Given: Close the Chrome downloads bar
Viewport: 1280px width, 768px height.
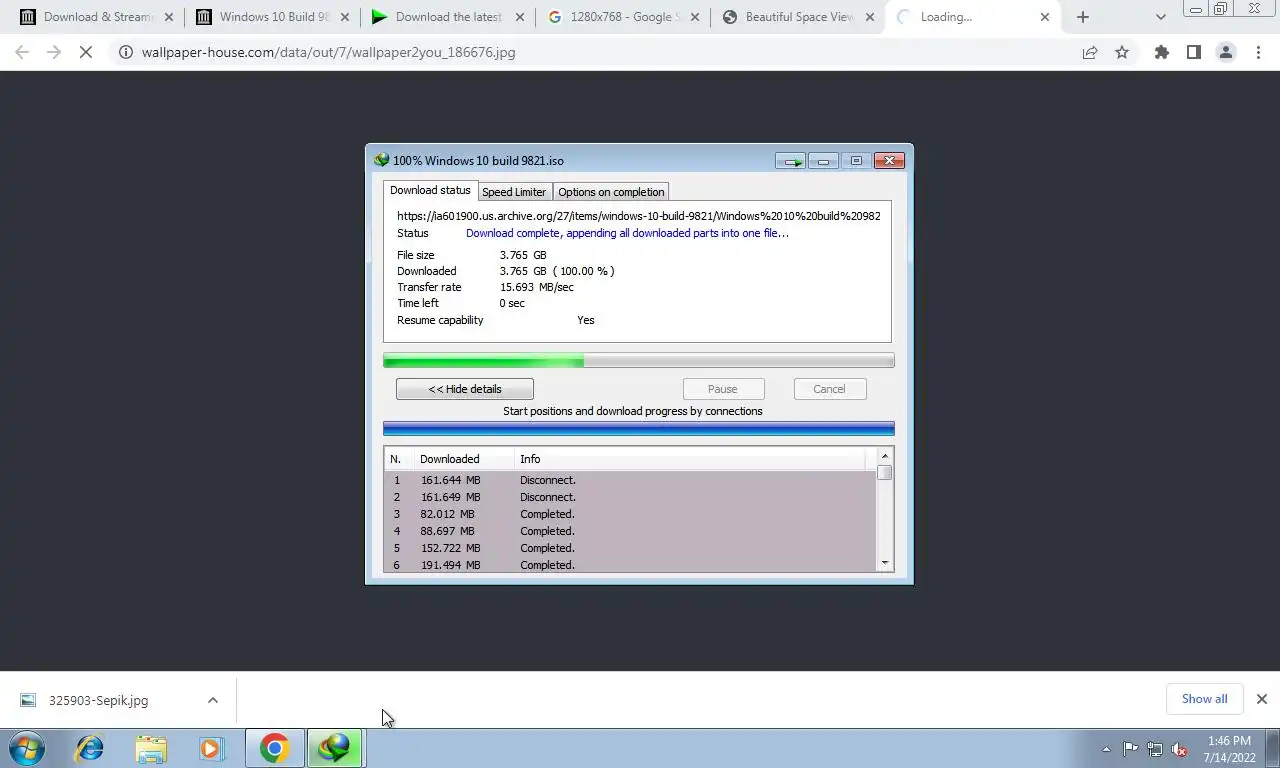Looking at the screenshot, I should pos(1262,699).
